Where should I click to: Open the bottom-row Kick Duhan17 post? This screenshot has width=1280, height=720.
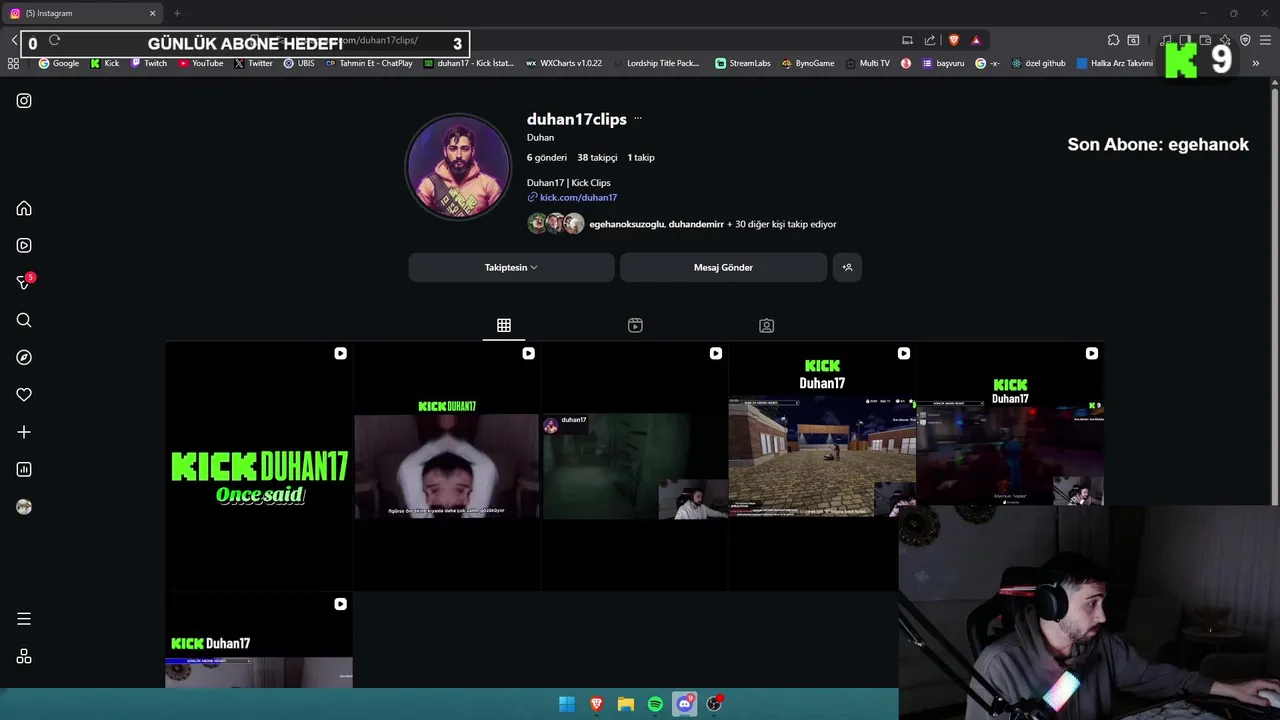258,640
